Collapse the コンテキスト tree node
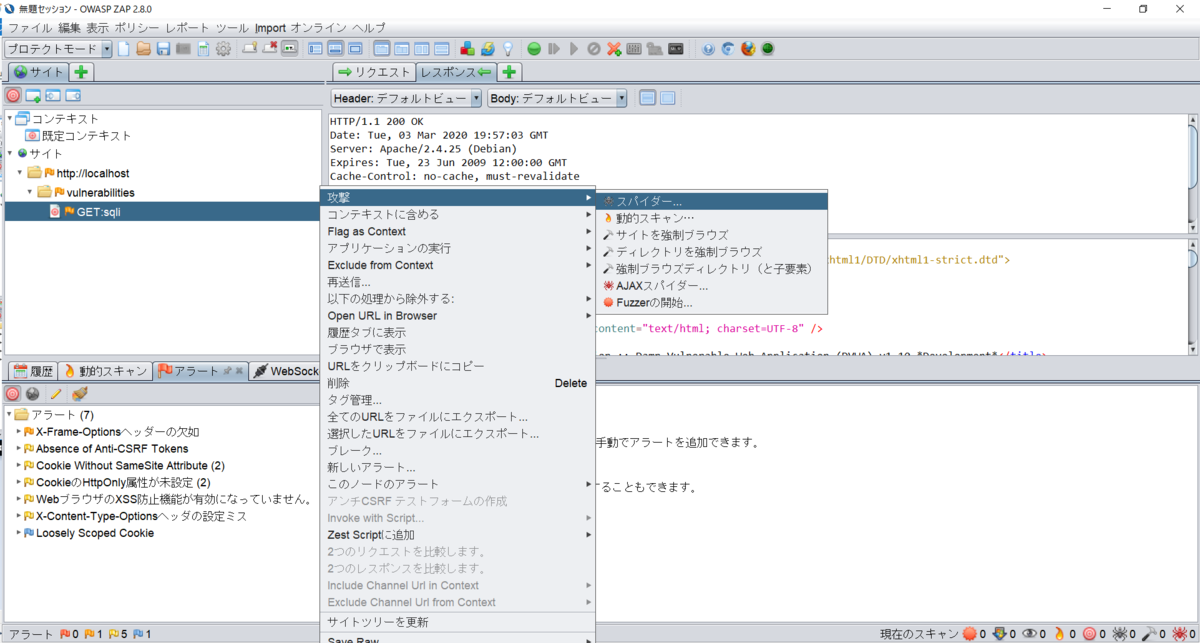The width and height of the screenshot is (1200, 643). tap(9, 118)
